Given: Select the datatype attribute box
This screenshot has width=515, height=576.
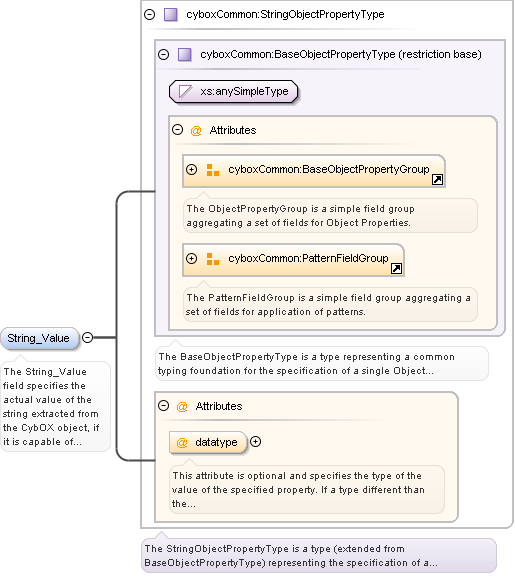Looking at the screenshot, I should pos(208,442).
